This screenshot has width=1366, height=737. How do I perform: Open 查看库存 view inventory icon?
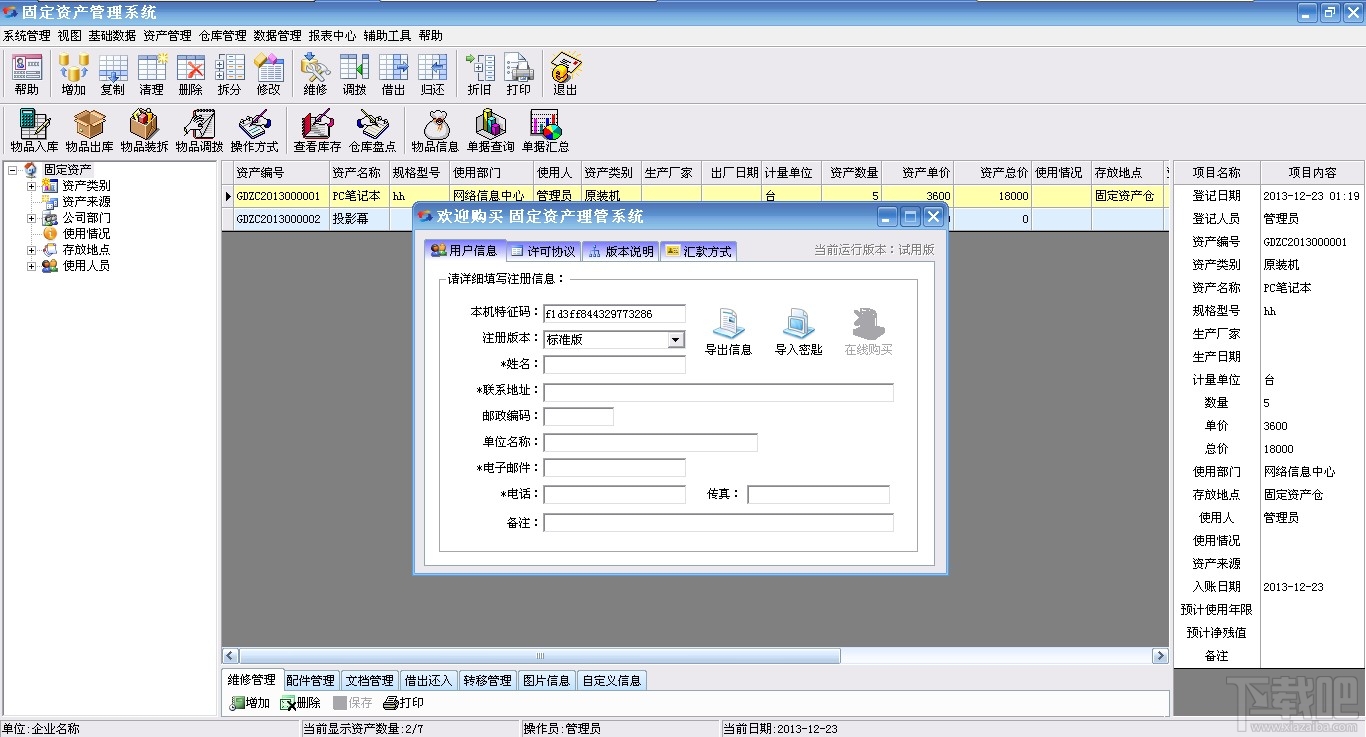pos(318,131)
